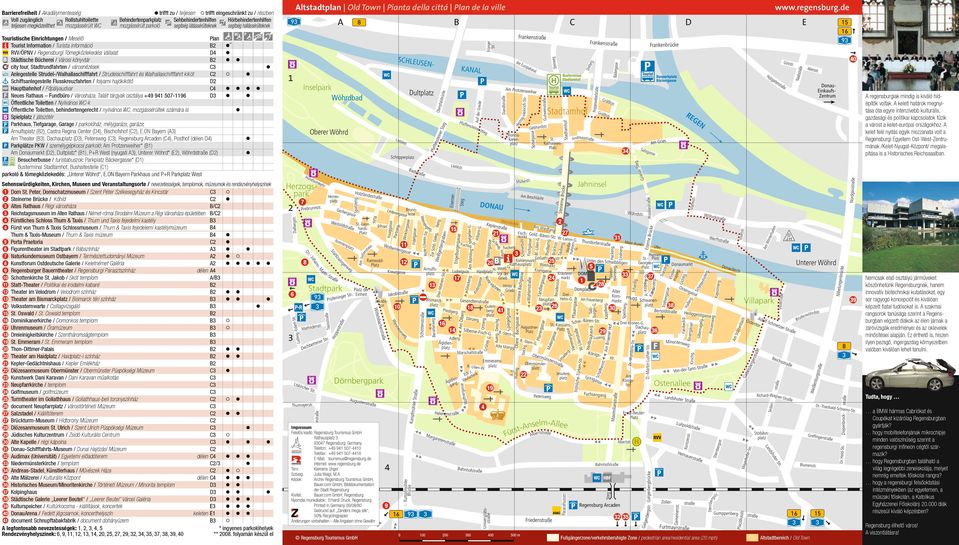959x545 pixels.
Task: Click the 'DonauArena' legend row
Action: [x=137, y=513]
